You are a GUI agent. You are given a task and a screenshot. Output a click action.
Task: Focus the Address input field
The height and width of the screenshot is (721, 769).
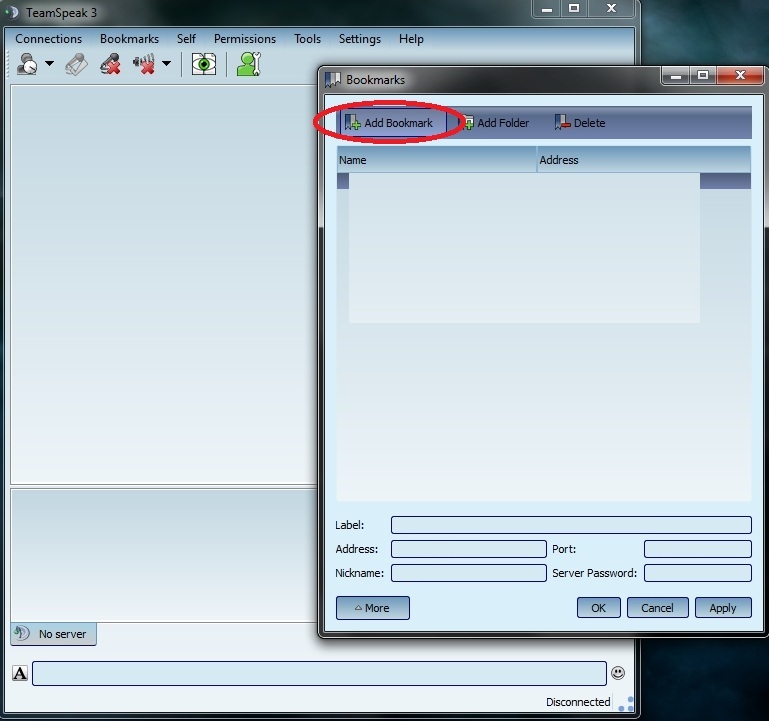coord(468,549)
